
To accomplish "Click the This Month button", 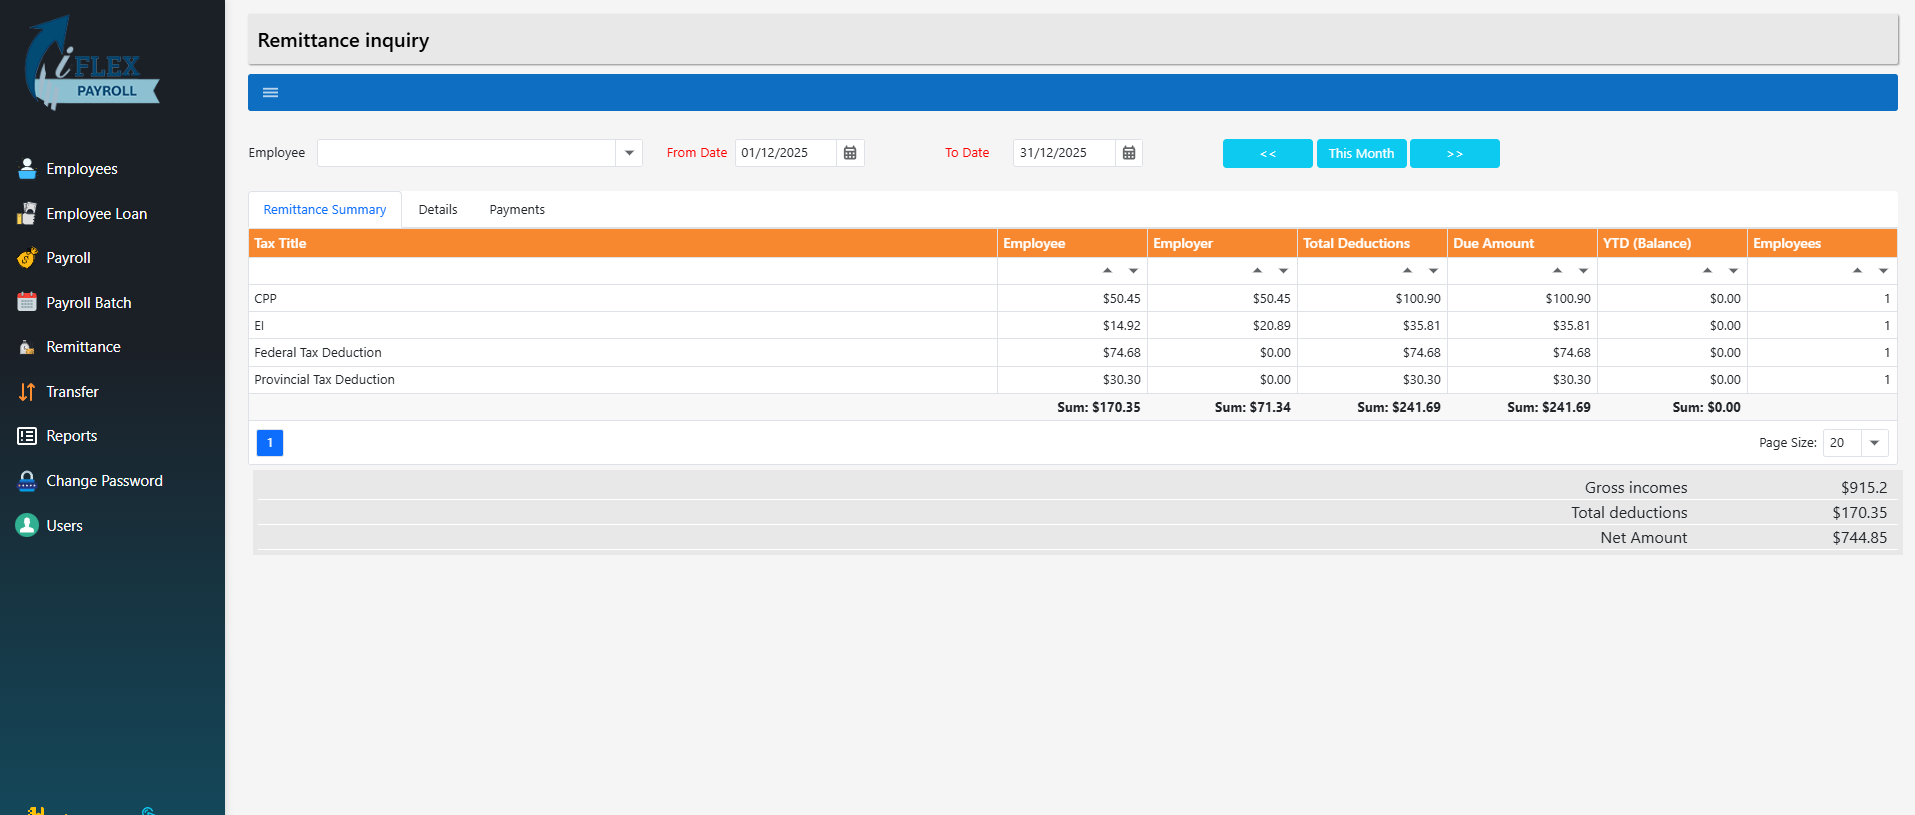I will 1362,153.
